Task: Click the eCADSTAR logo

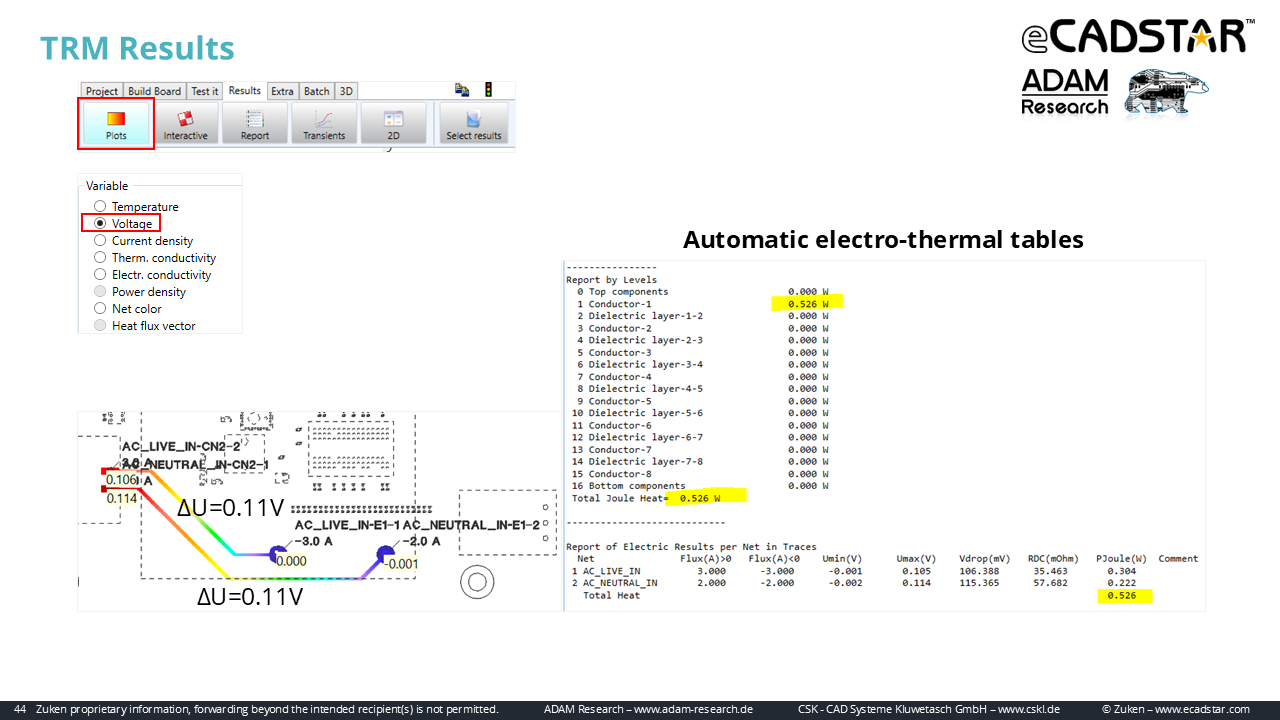Action: 1138,37
